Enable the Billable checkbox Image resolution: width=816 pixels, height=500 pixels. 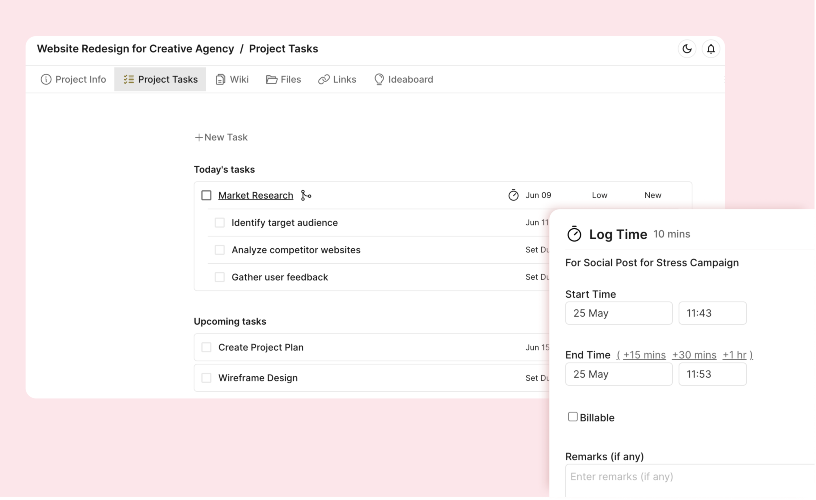(x=572, y=417)
